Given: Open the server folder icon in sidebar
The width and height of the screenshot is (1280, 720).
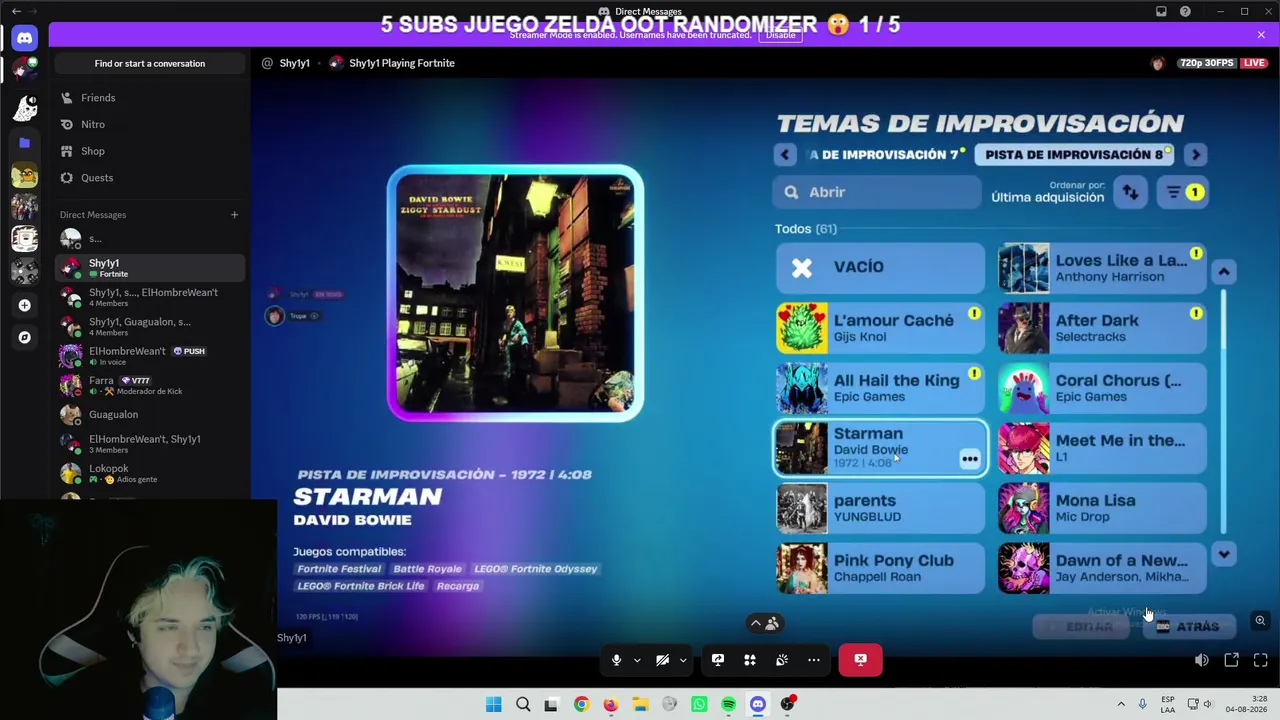Looking at the screenshot, I should 25,143.
